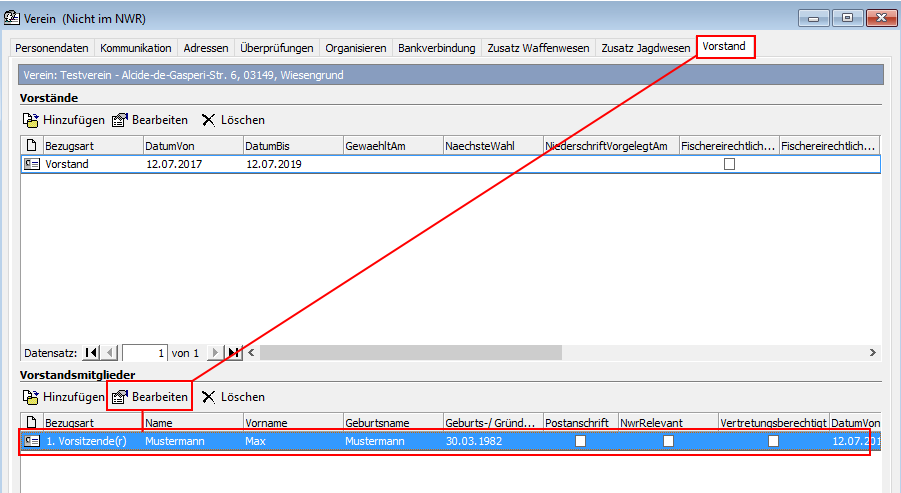The image size is (901, 493).
Task: Click Bearbeiten in the Vorstände toolbar
Action: (149, 120)
